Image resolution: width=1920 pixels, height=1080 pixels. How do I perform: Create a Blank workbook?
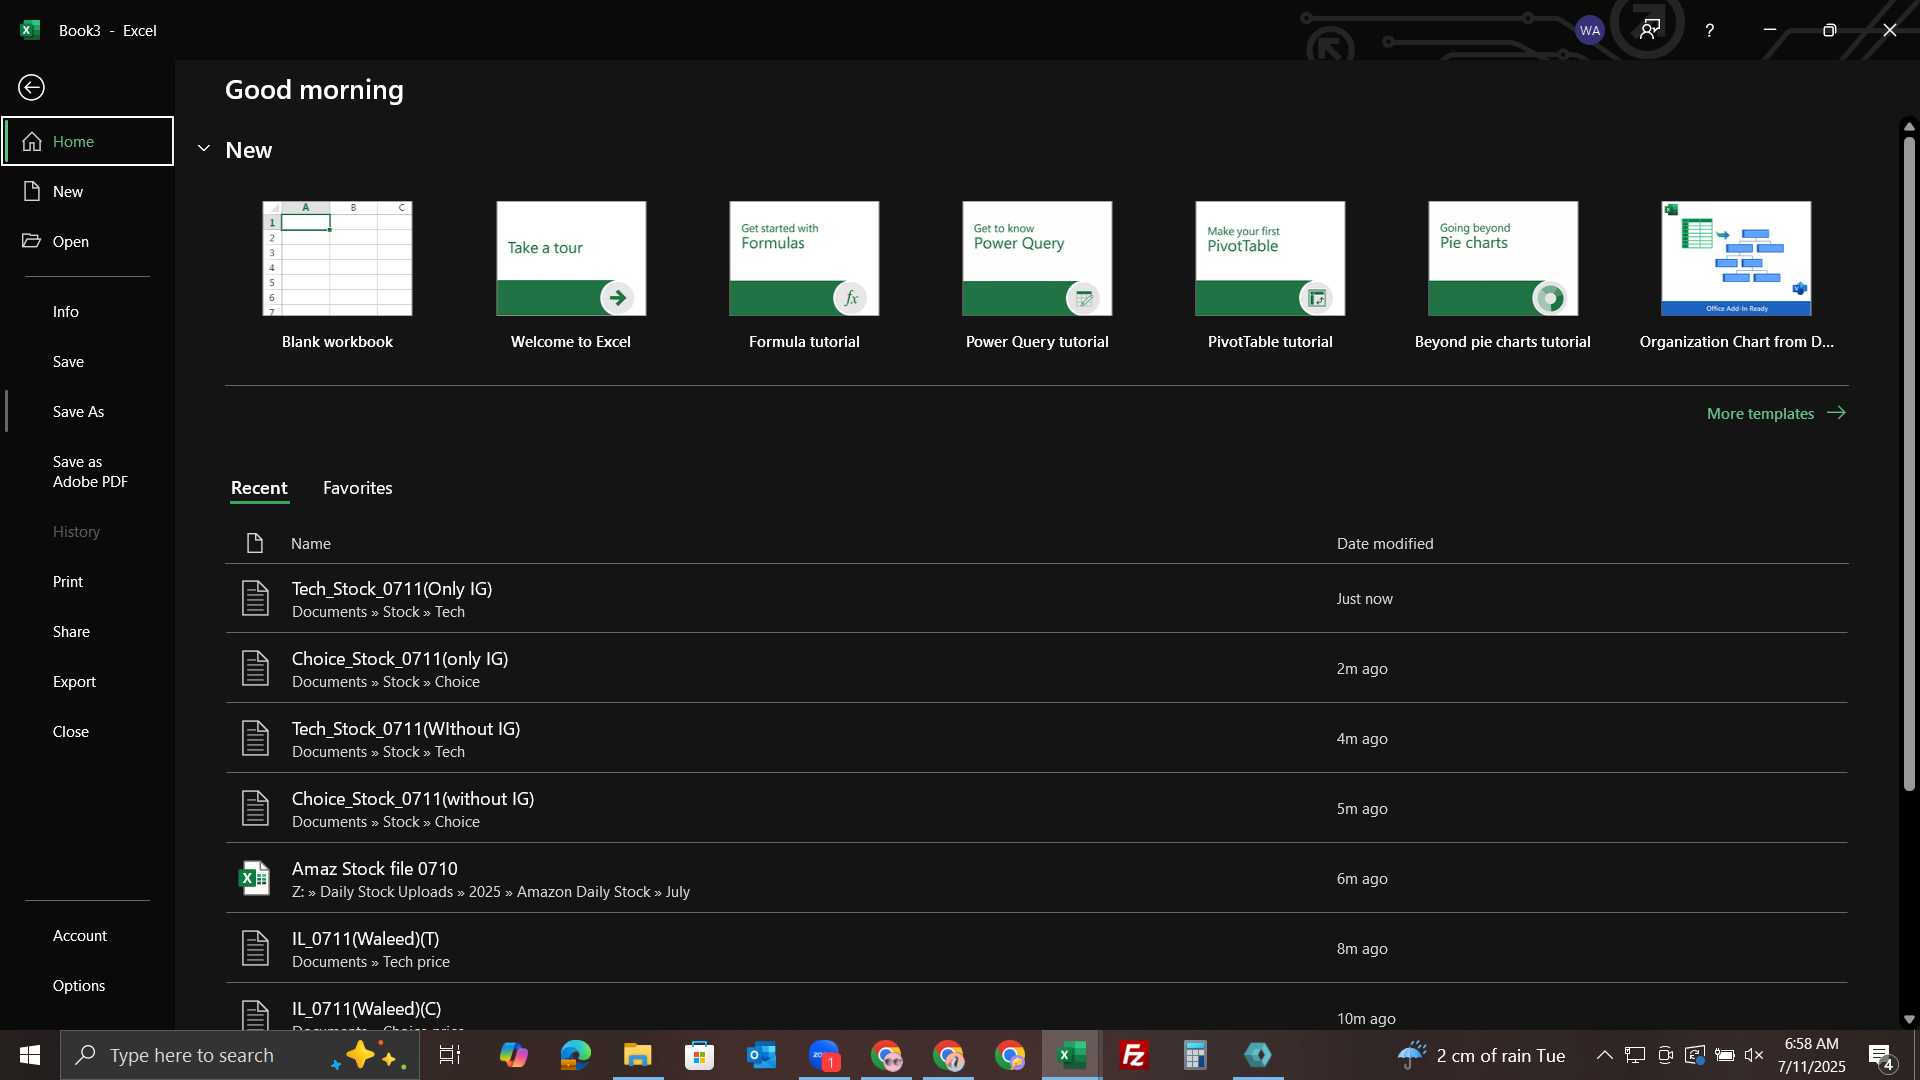point(337,277)
